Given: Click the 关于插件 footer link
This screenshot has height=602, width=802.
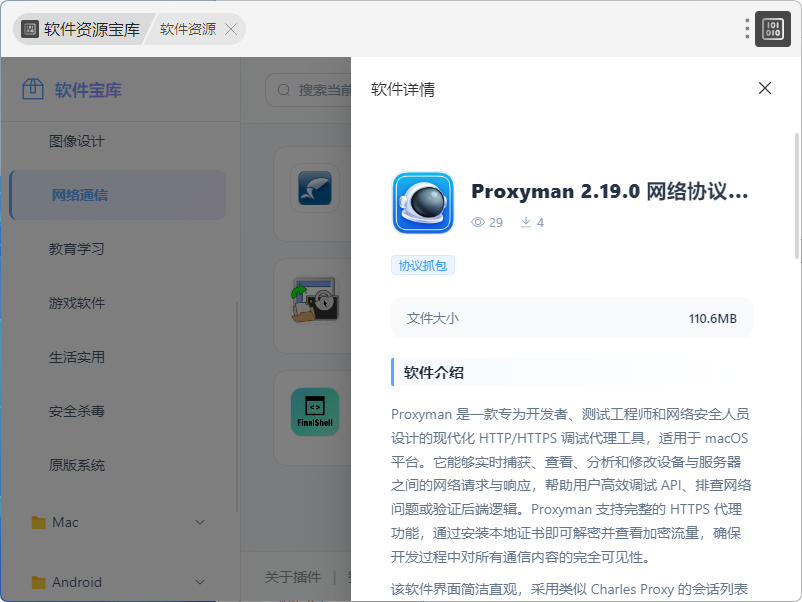Looking at the screenshot, I should pyautogui.click(x=293, y=577).
